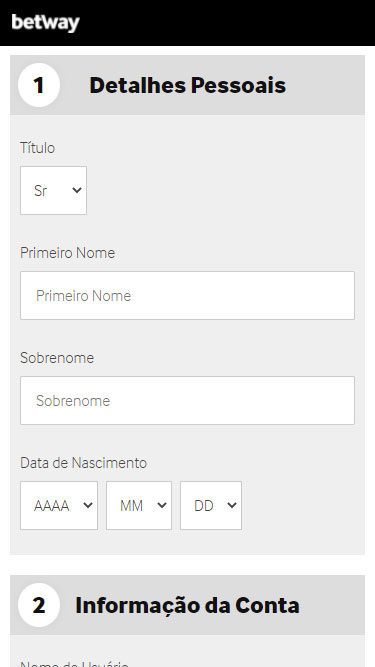The image size is (375, 667).
Task: Click the Primeiro Nome label text
Action: tap(68, 253)
